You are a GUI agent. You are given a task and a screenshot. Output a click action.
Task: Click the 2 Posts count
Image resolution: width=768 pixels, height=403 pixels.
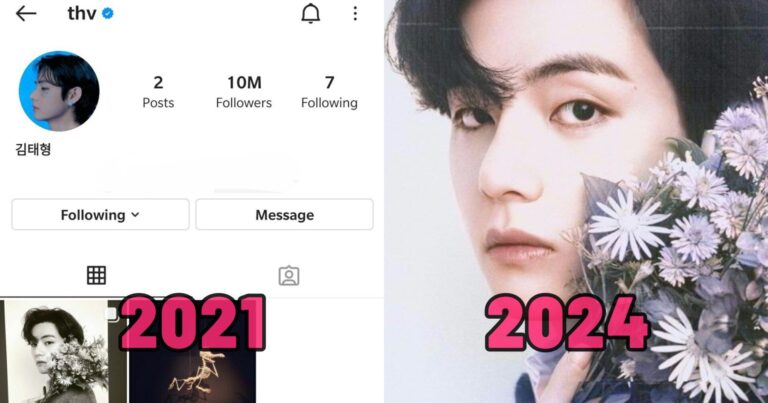158,92
